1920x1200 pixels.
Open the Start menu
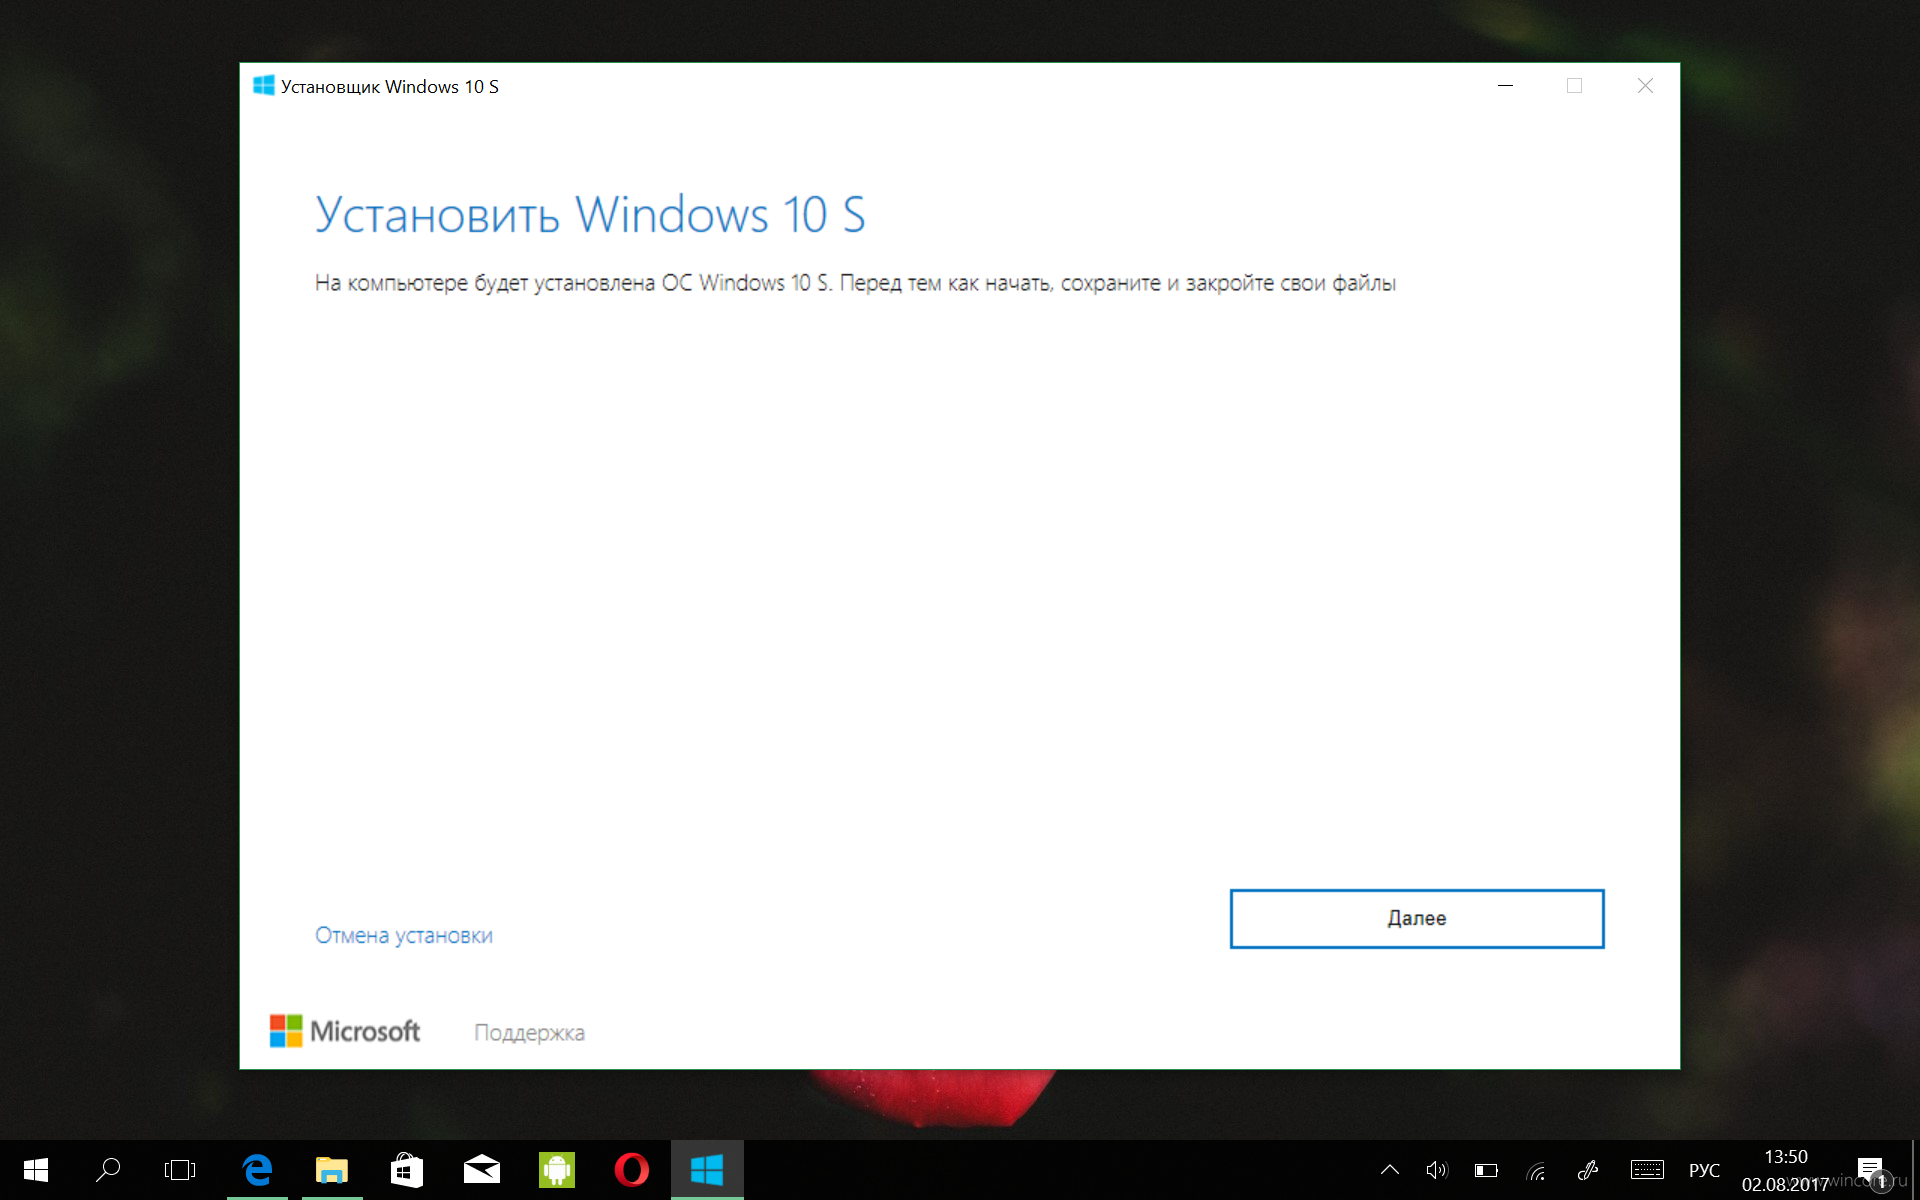(36, 1170)
